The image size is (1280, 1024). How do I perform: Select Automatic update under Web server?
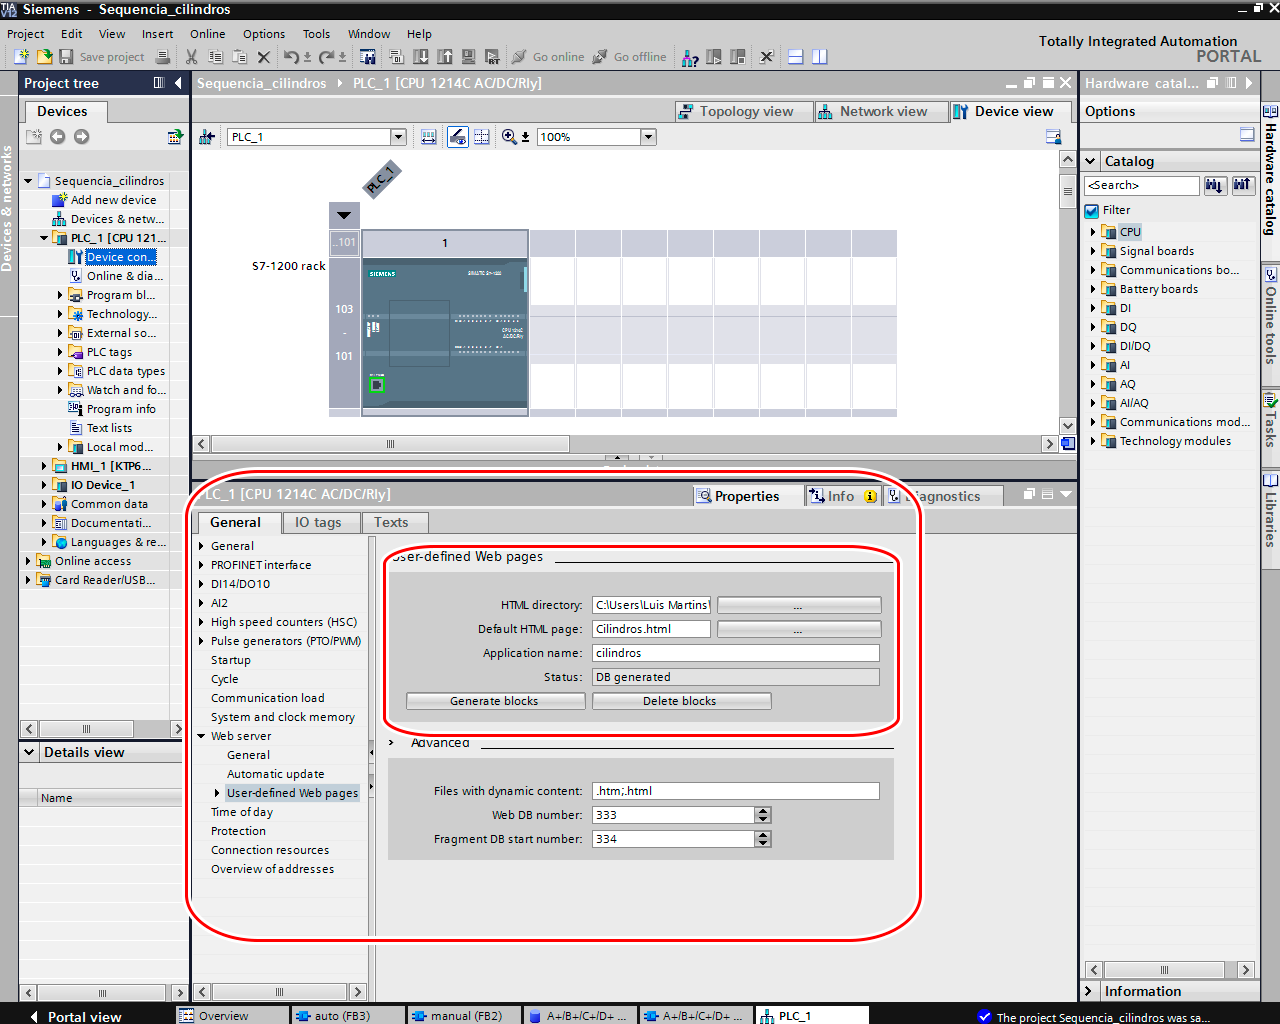[x=276, y=774]
